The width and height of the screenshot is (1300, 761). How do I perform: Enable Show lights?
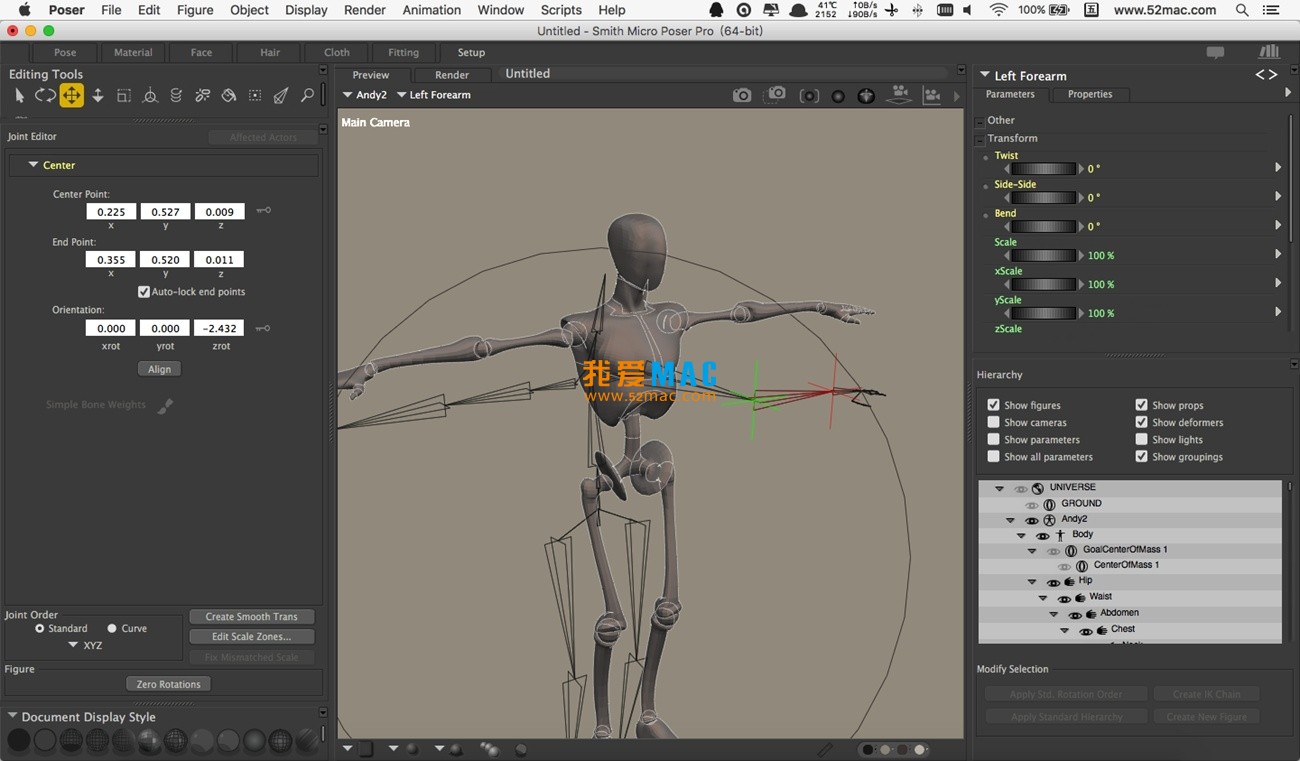tap(1141, 439)
